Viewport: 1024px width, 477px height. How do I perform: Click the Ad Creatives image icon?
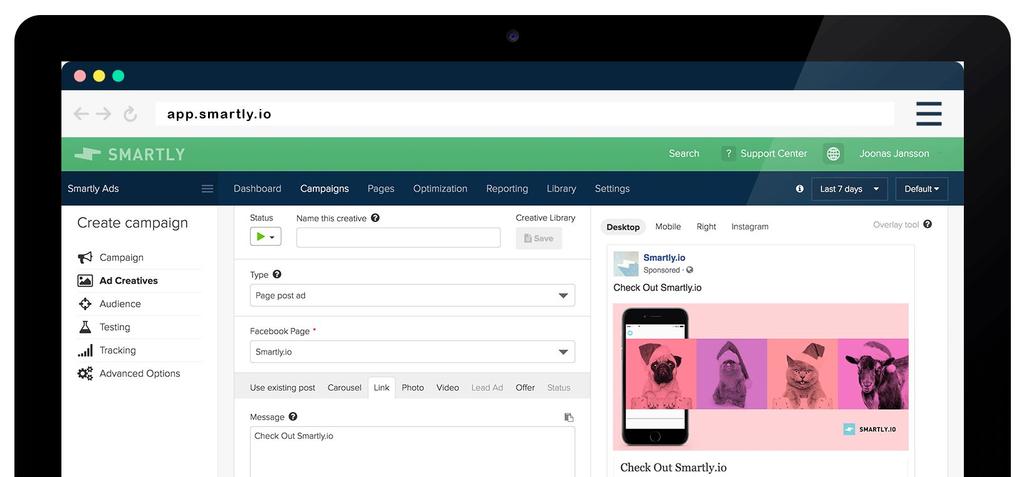85,281
